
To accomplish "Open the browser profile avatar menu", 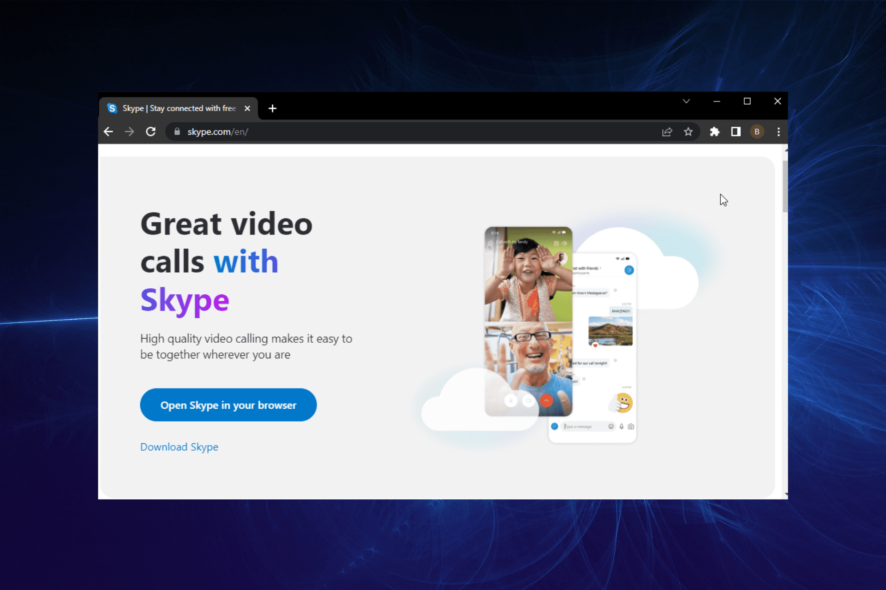I will [x=757, y=131].
